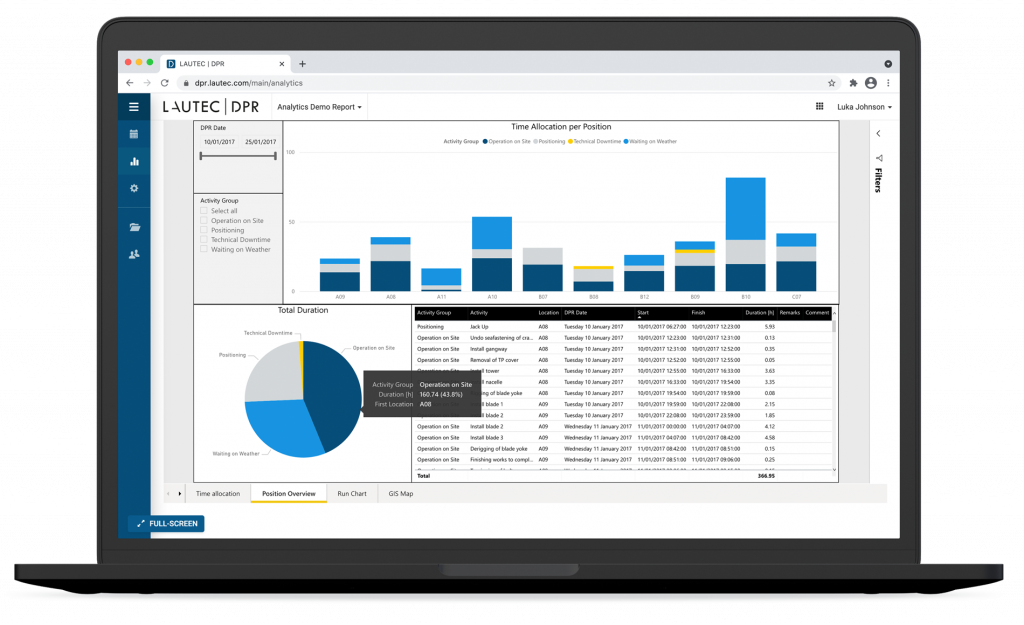Open the Analytics Demo Report dropdown

(x=319, y=106)
